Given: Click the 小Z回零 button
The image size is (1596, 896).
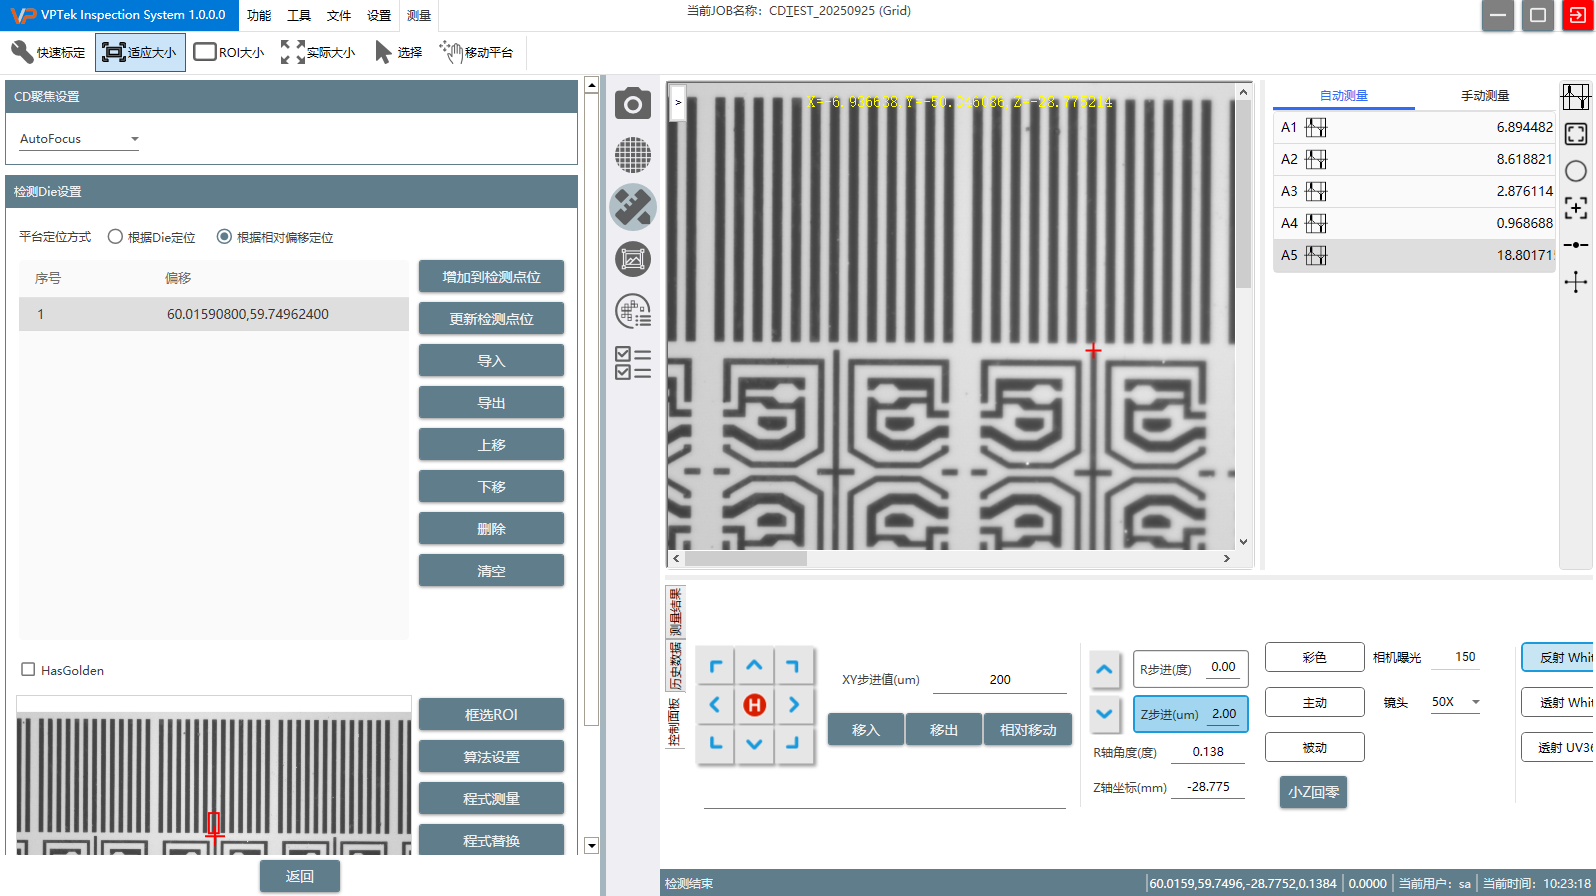Looking at the screenshot, I should (1313, 792).
